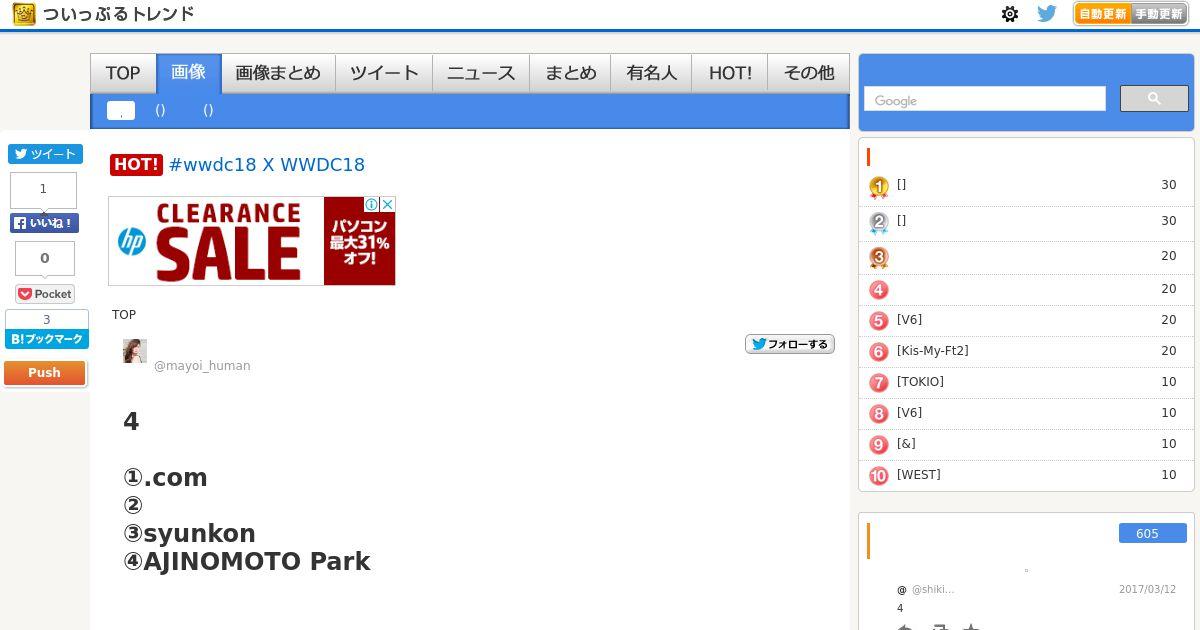
Task: Switch to manual update 手動更新
Action: point(1159,14)
